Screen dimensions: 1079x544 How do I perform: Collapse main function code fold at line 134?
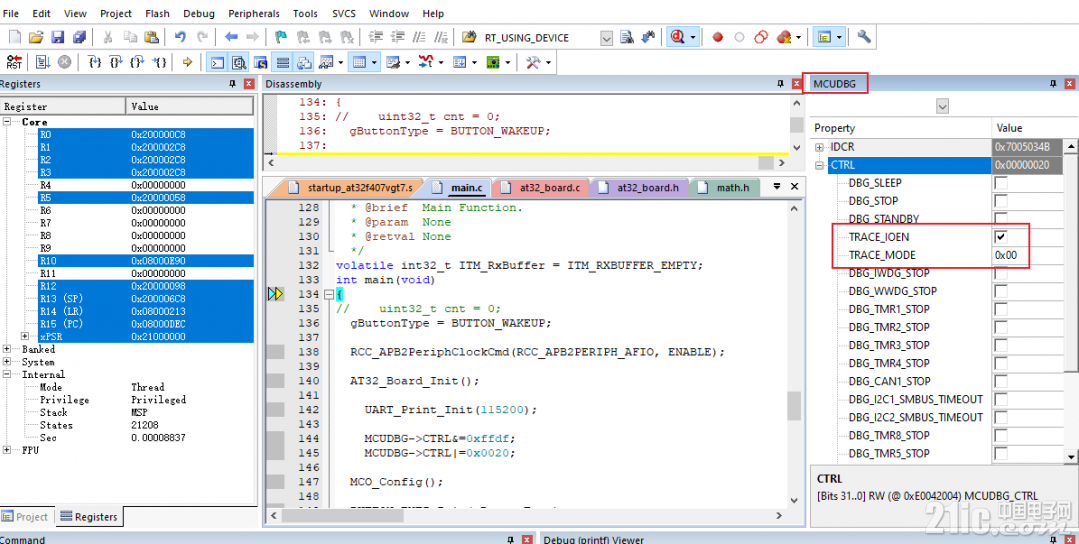pyautogui.click(x=328, y=294)
